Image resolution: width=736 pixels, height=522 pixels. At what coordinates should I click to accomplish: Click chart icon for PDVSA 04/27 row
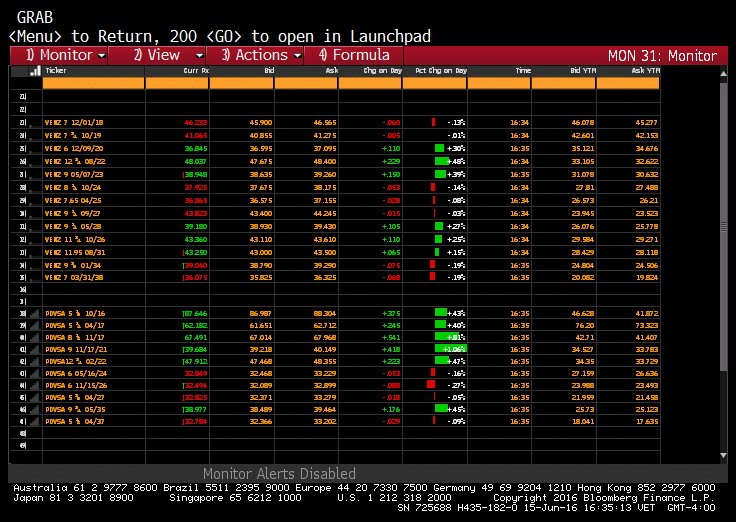(35, 398)
